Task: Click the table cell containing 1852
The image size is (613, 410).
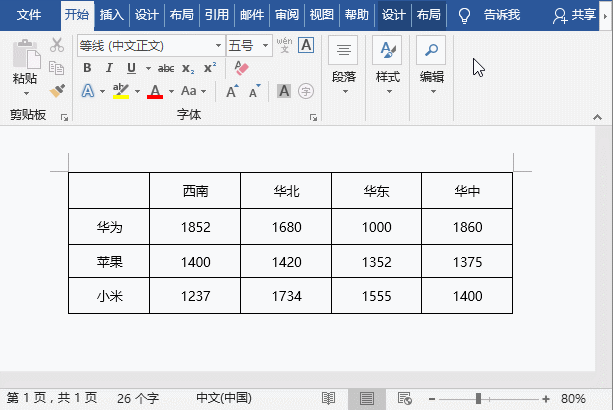Action: click(x=195, y=227)
